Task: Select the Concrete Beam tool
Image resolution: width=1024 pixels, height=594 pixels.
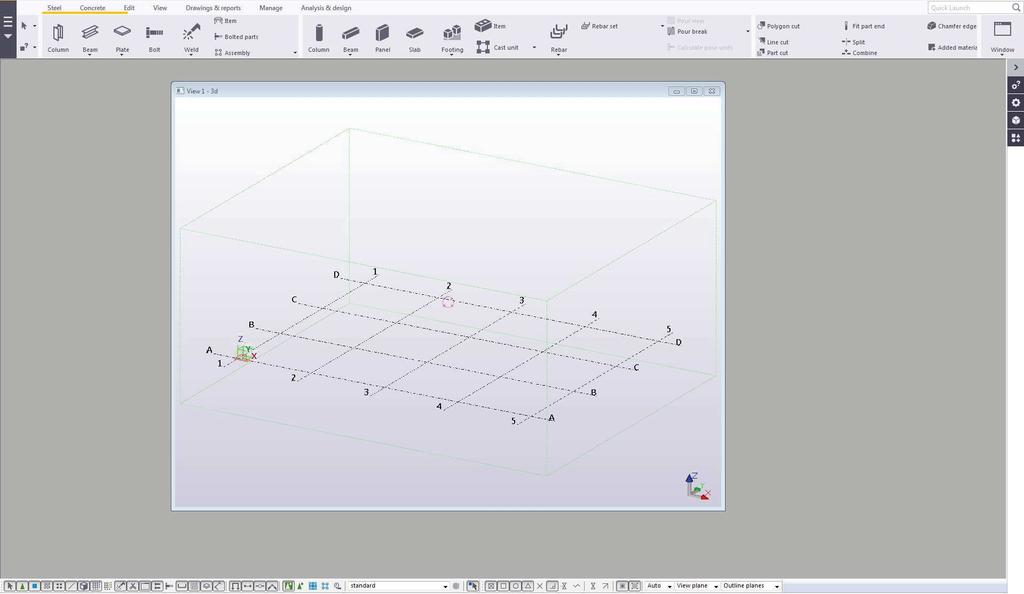Action: (351, 37)
